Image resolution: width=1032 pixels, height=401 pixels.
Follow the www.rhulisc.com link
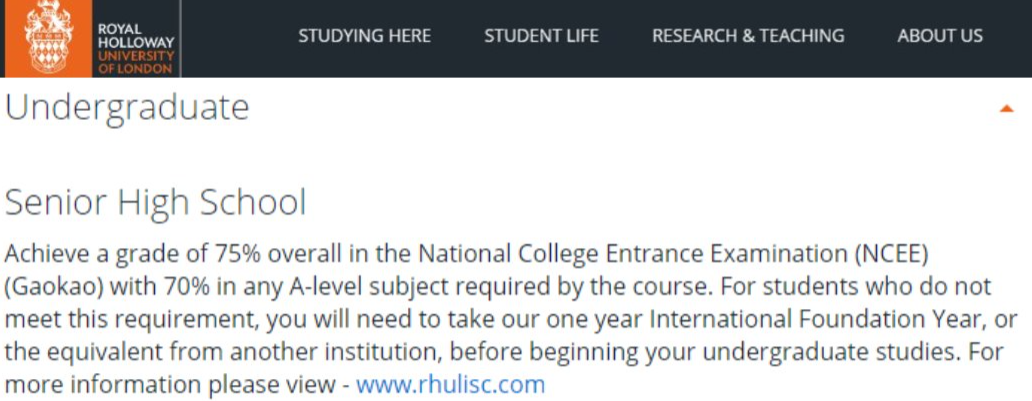coord(451,384)
